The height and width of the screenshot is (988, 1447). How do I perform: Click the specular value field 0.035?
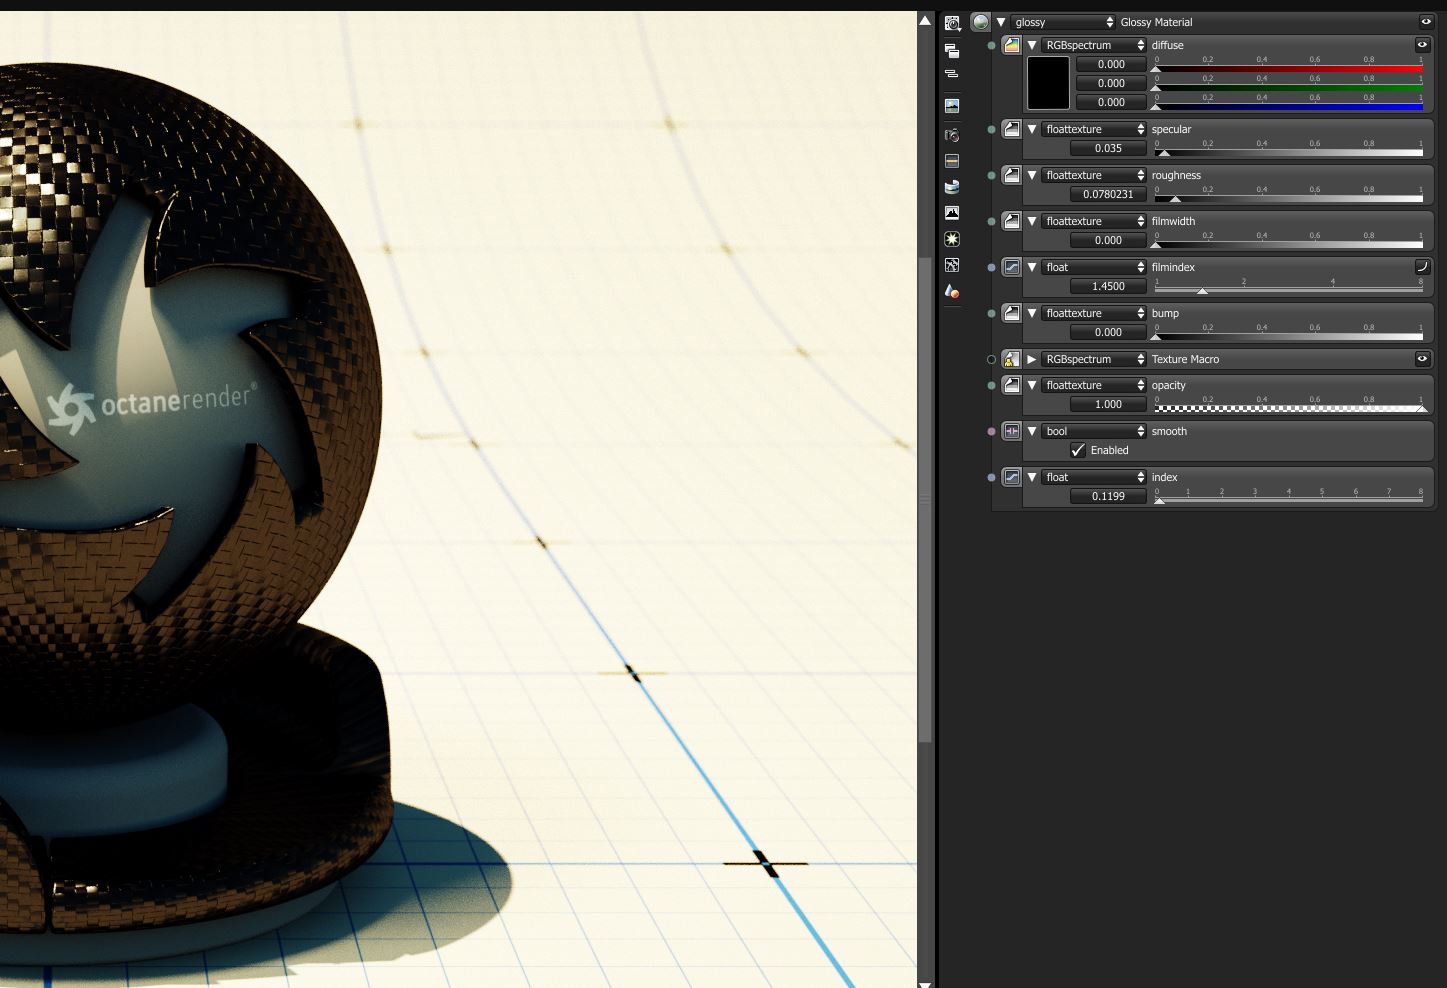(1108, 148)
